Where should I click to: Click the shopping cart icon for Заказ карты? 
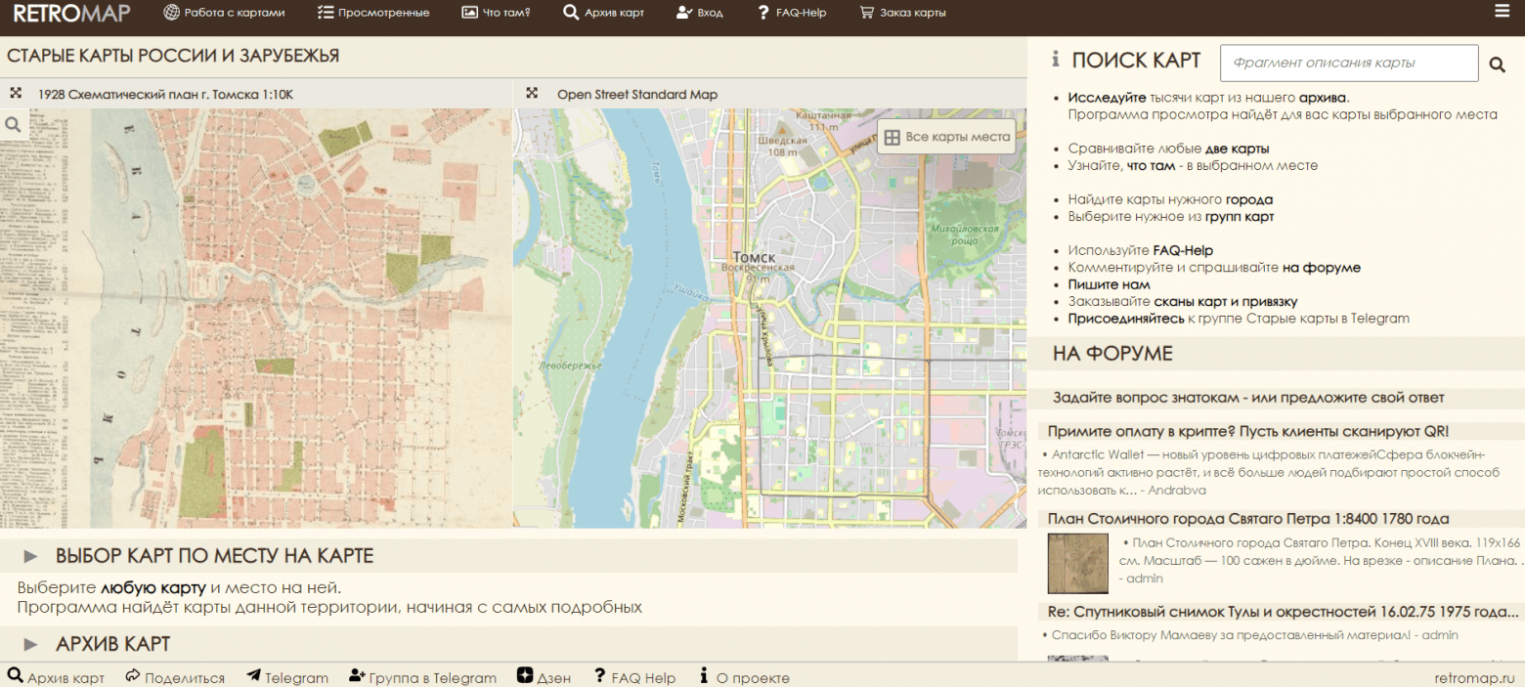coord(866,13)
